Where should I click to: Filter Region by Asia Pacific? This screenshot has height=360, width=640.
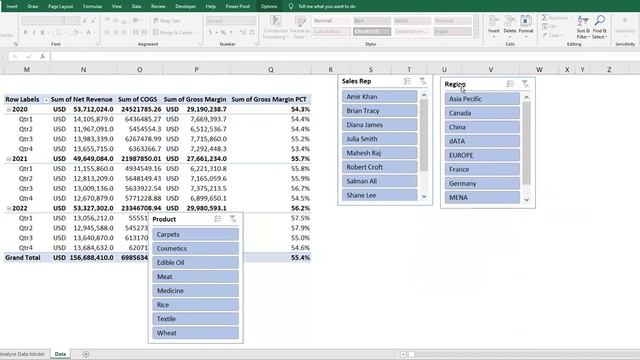[x=482, y=99]
